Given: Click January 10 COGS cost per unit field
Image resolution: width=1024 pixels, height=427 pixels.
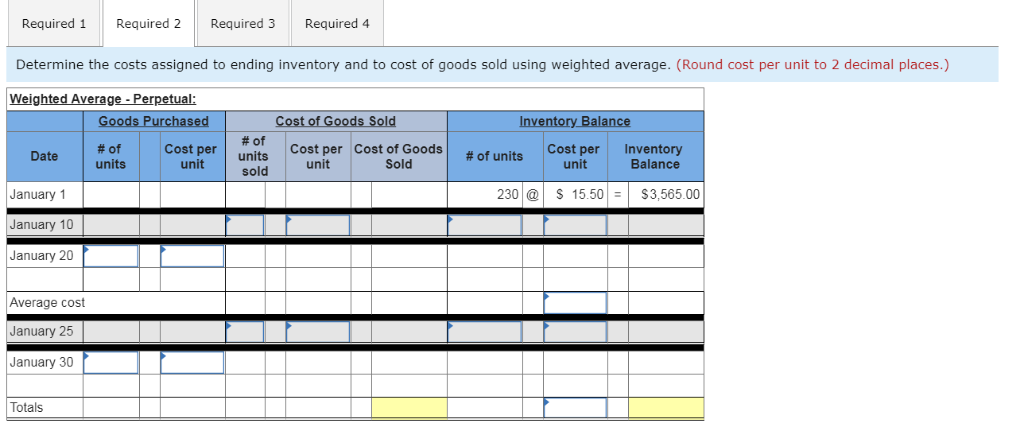Looking at the screenshot, I should [x=318, y=225].
